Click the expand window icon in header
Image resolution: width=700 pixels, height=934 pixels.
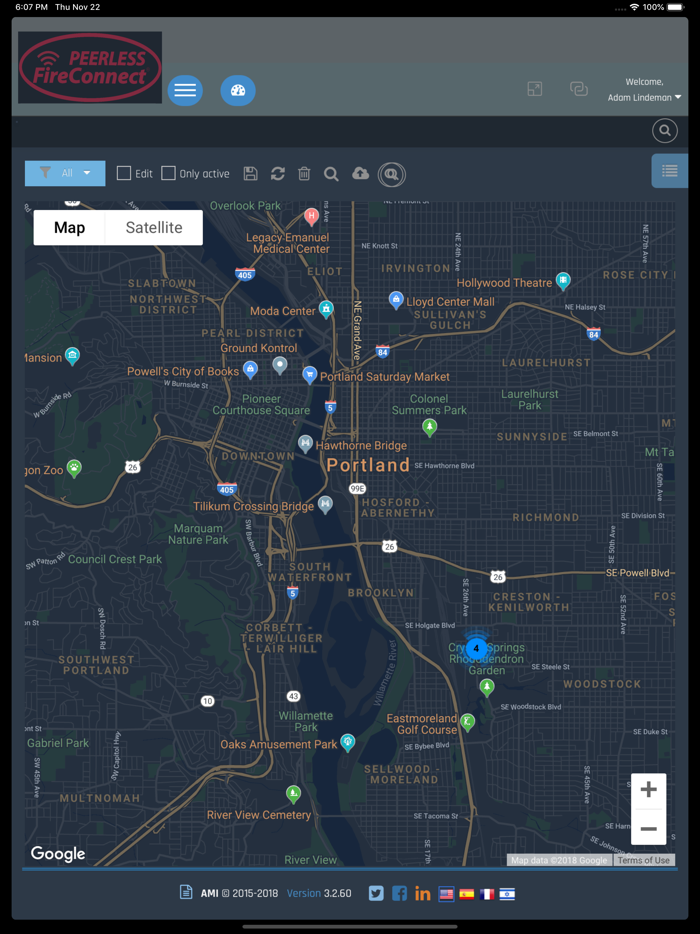534,89
